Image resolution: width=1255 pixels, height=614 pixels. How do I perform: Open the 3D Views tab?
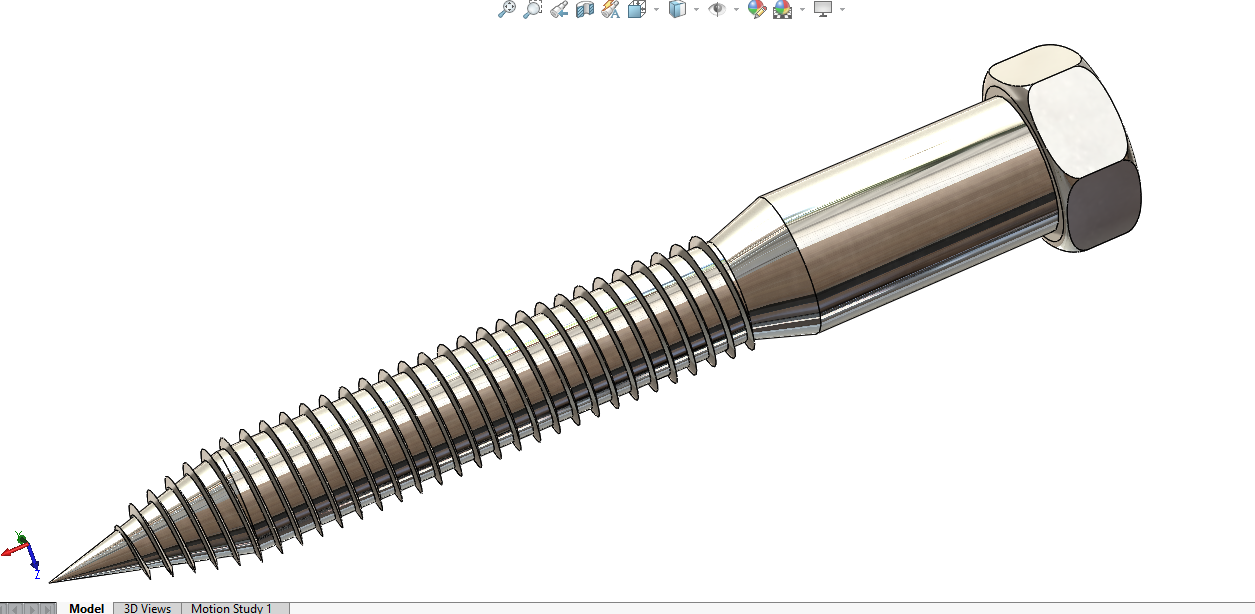coord(147,608)
